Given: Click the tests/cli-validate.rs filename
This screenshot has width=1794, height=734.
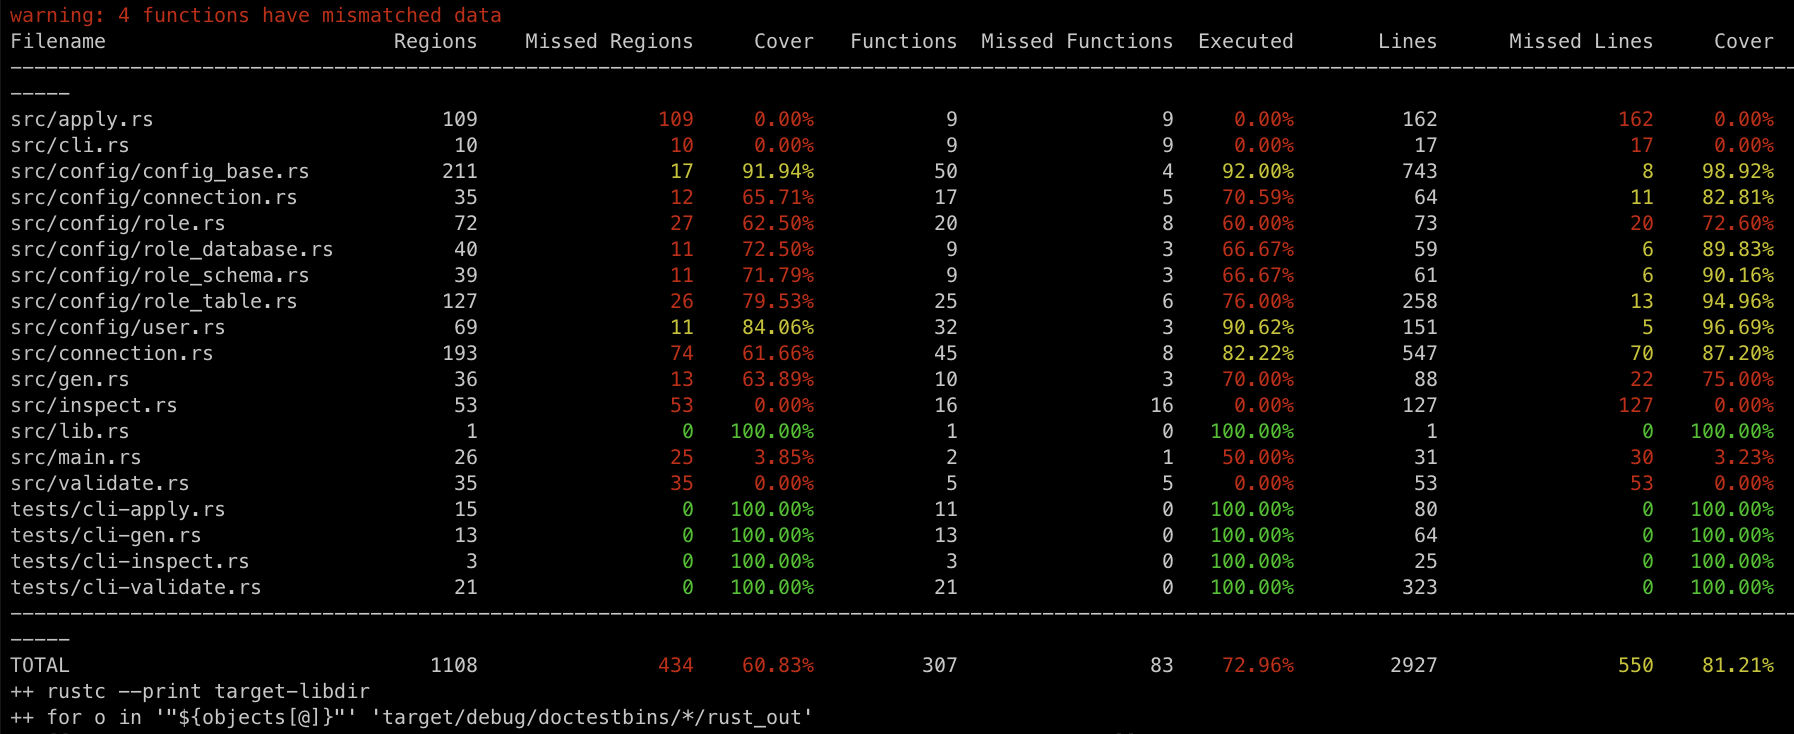Looking at the screenshot, I should 136,587.
